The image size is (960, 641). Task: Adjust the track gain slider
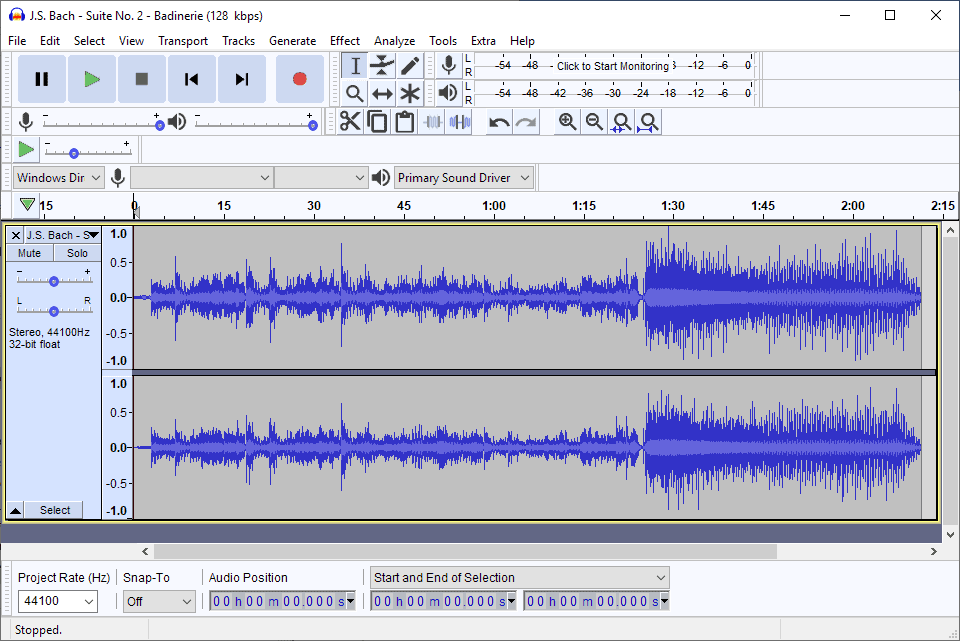click(x=54, y=280)
